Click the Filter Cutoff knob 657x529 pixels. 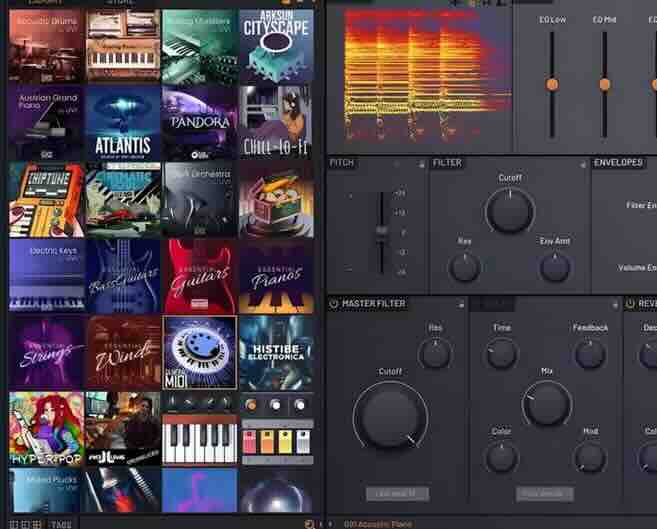point(510,211)
